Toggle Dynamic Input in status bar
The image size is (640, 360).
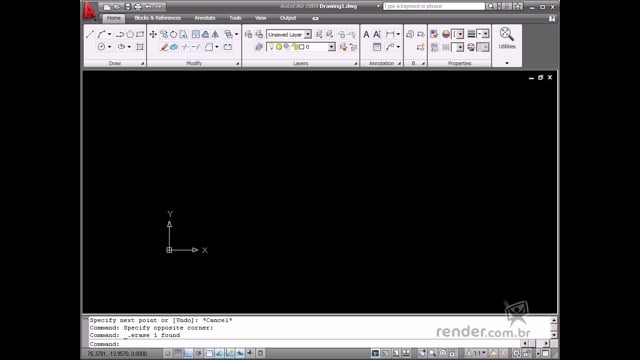(x=240, y=353)
